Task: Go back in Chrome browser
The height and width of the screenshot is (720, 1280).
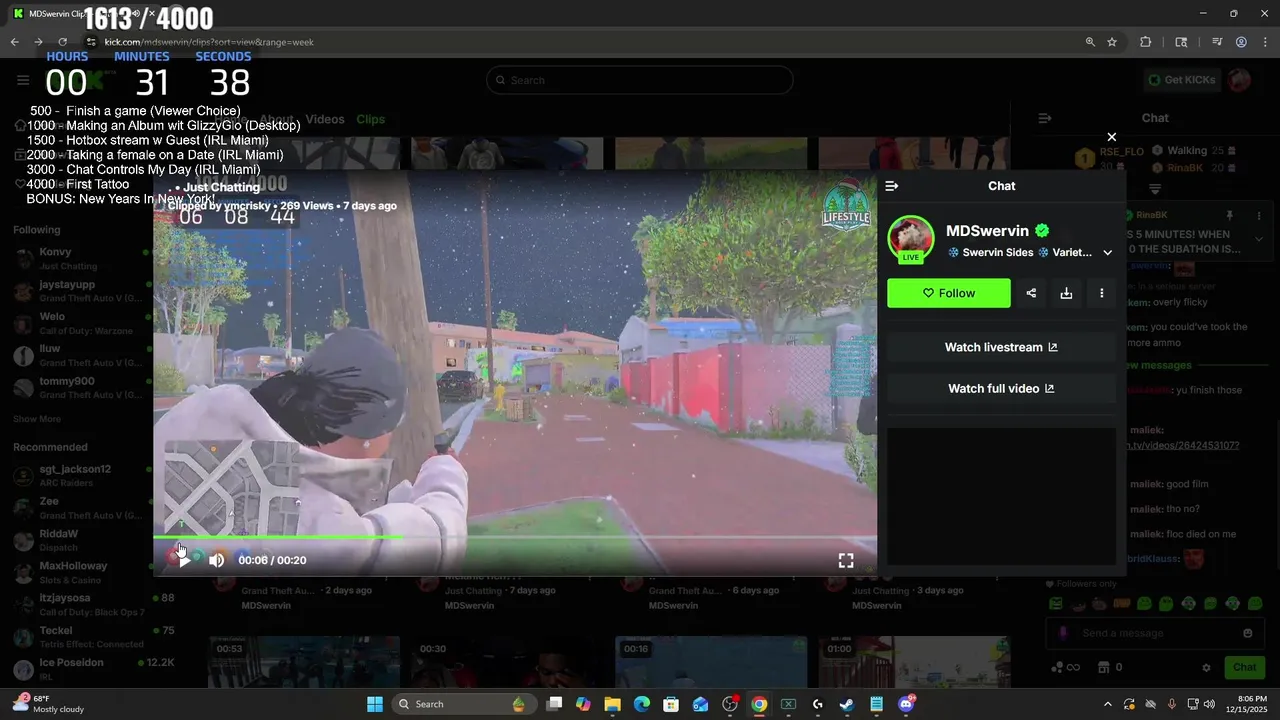Action: 15,42
